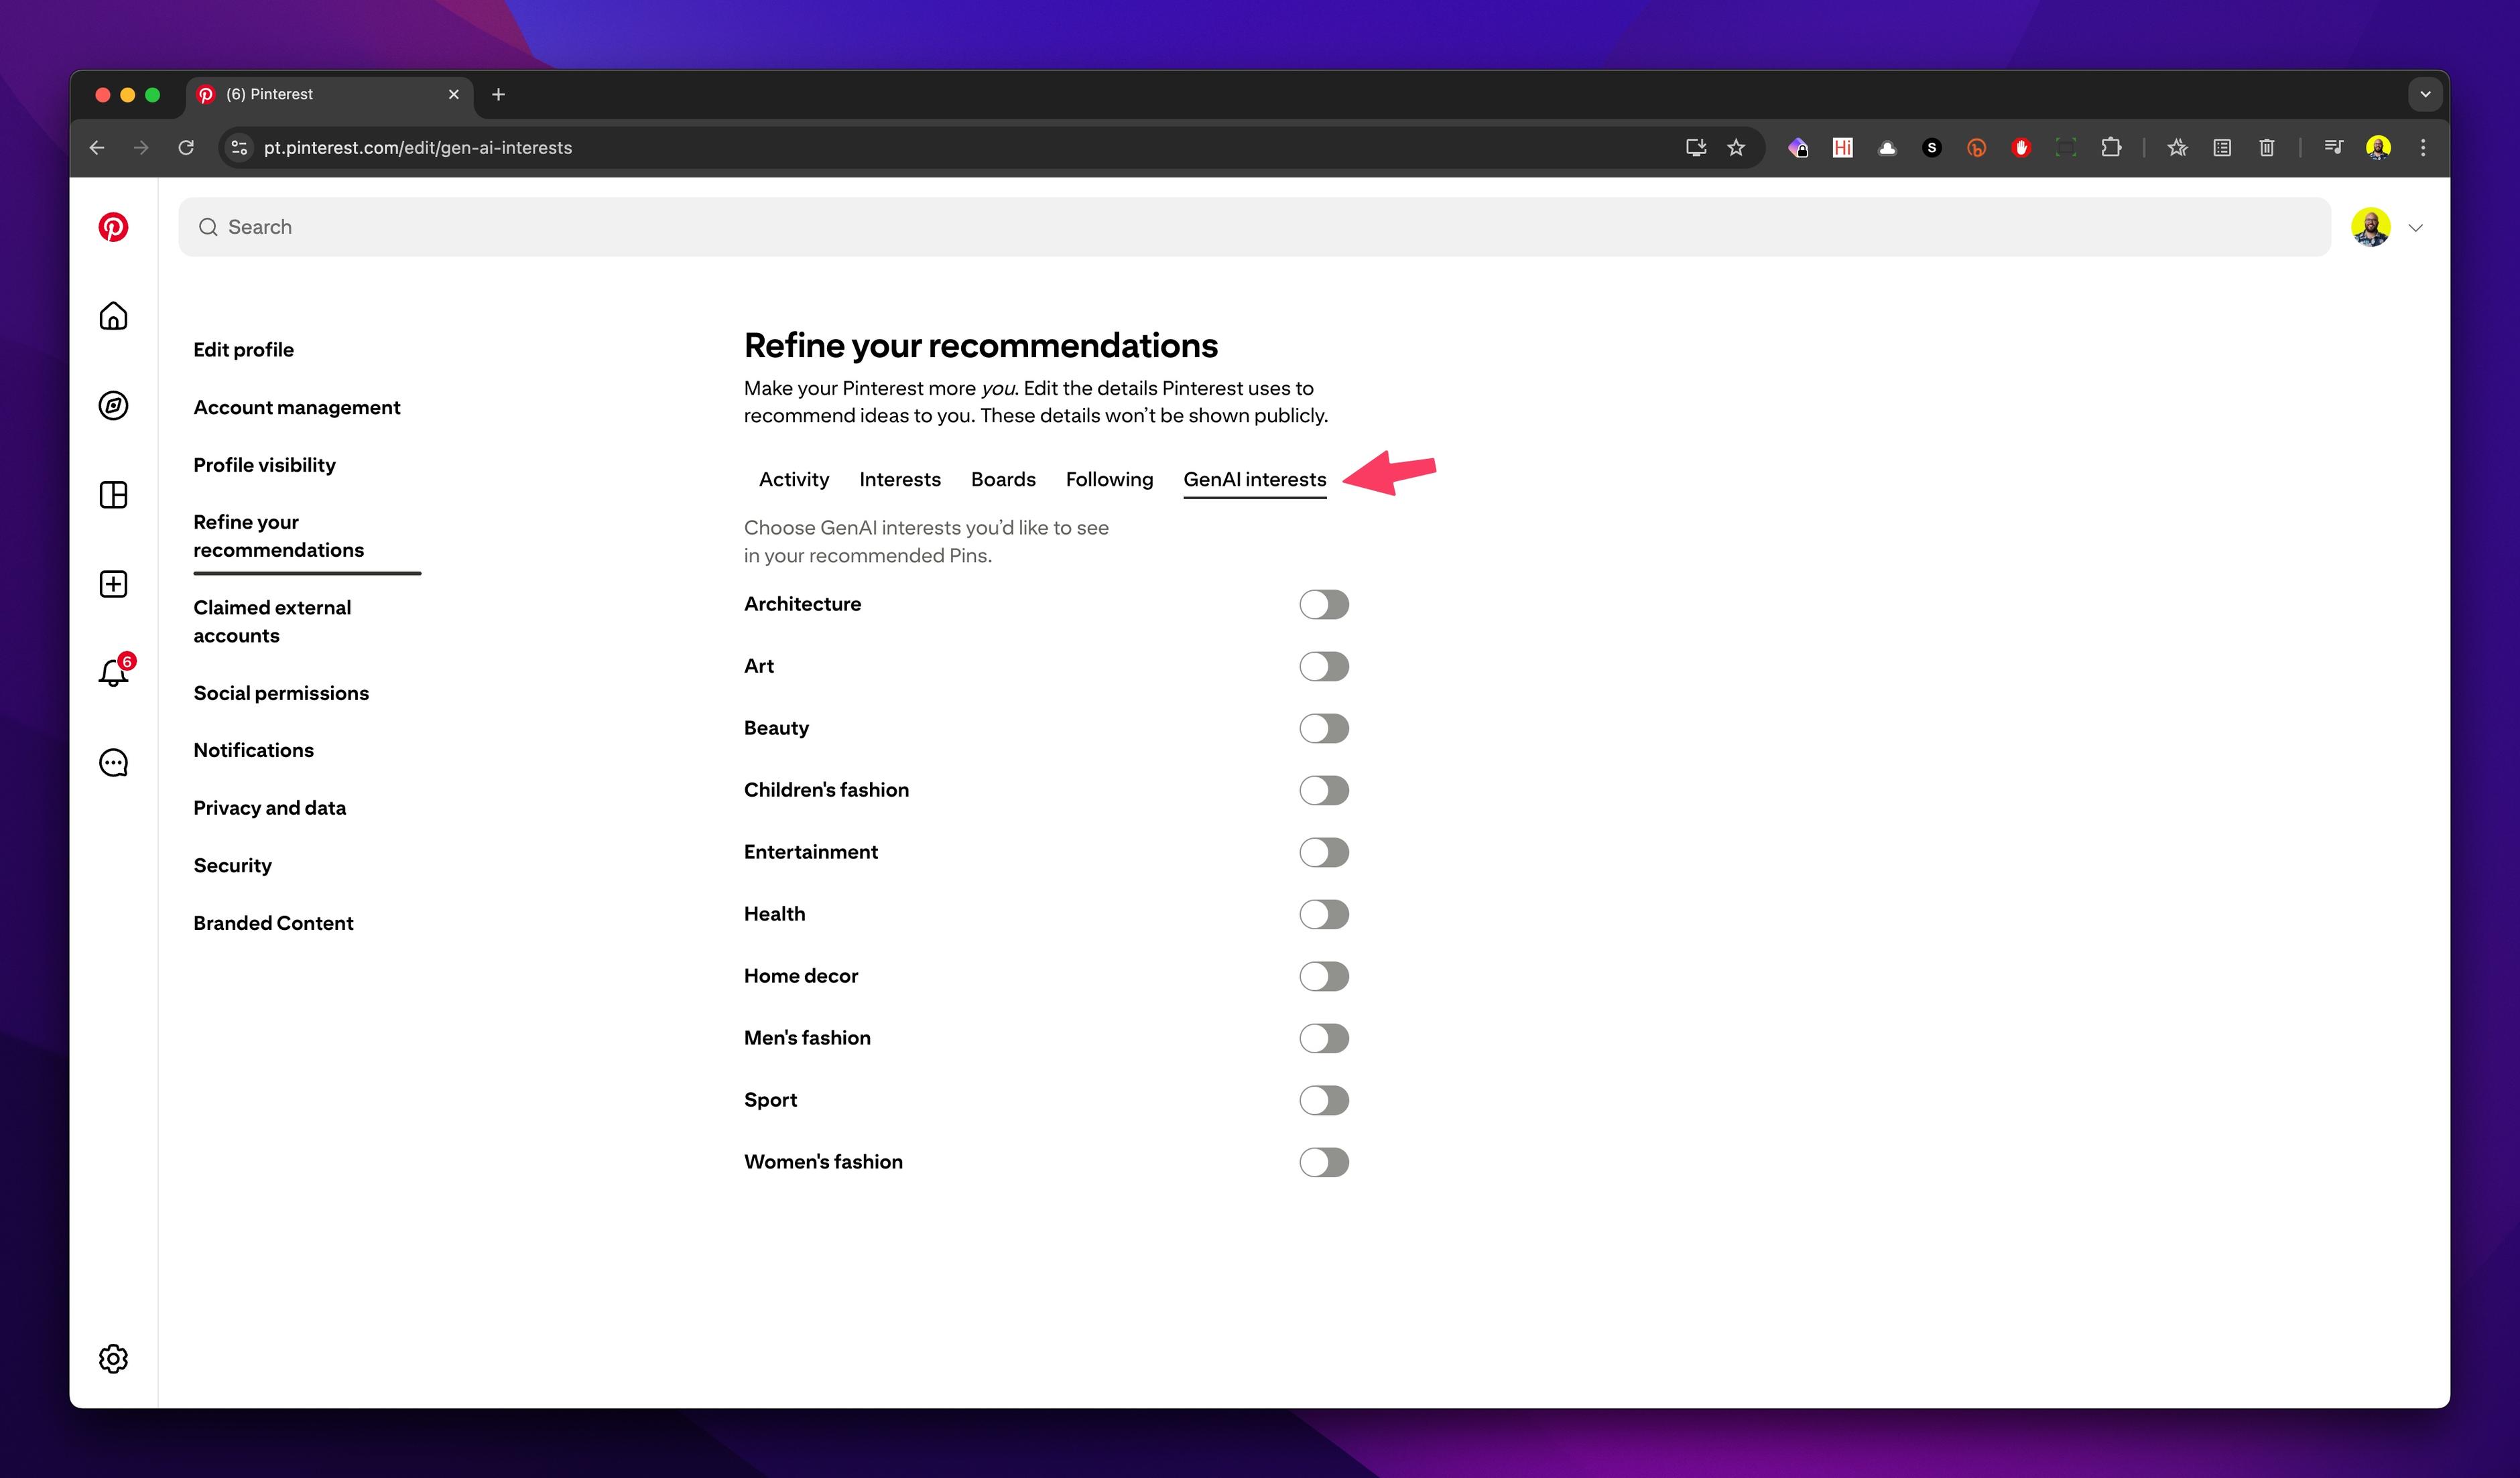Open the Chrome three-dot menu

coord(2422,148)
